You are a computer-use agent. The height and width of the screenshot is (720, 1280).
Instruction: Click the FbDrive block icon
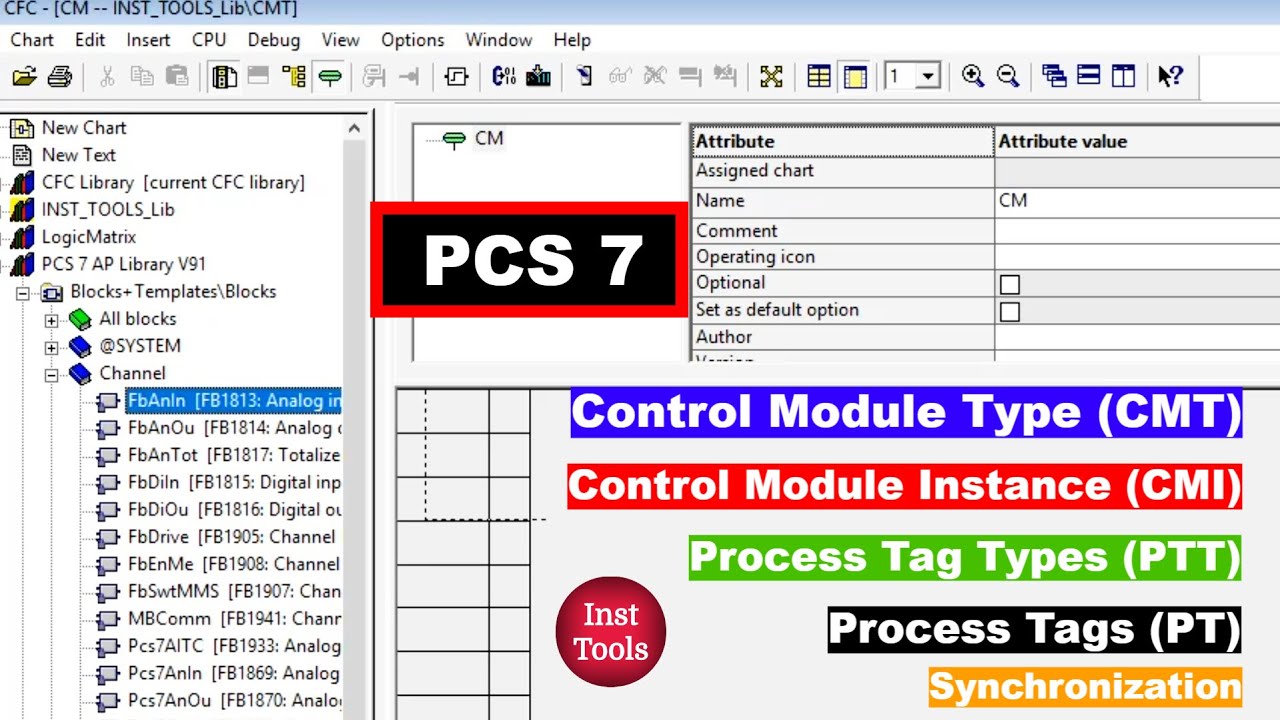pos(108,537)
